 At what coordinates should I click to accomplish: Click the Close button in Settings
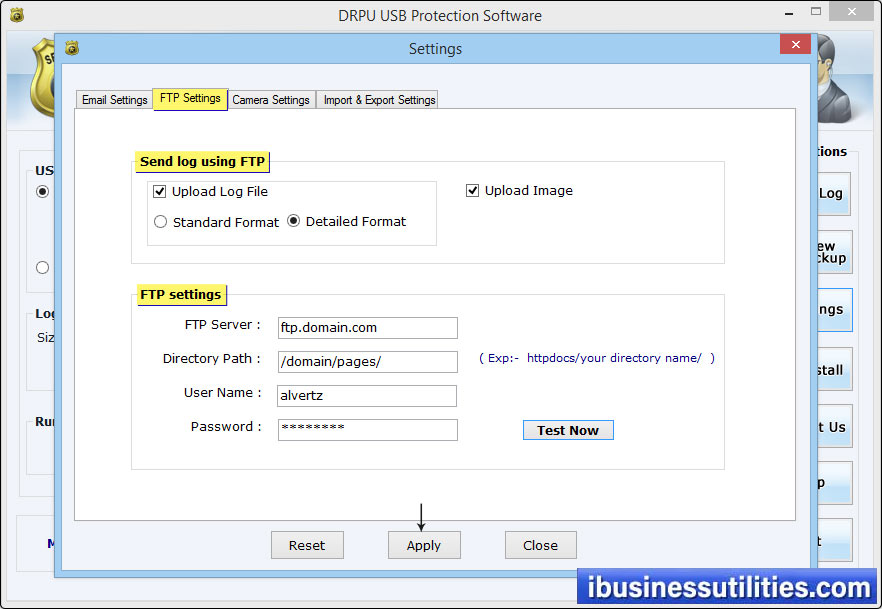(x=541, y=545)
